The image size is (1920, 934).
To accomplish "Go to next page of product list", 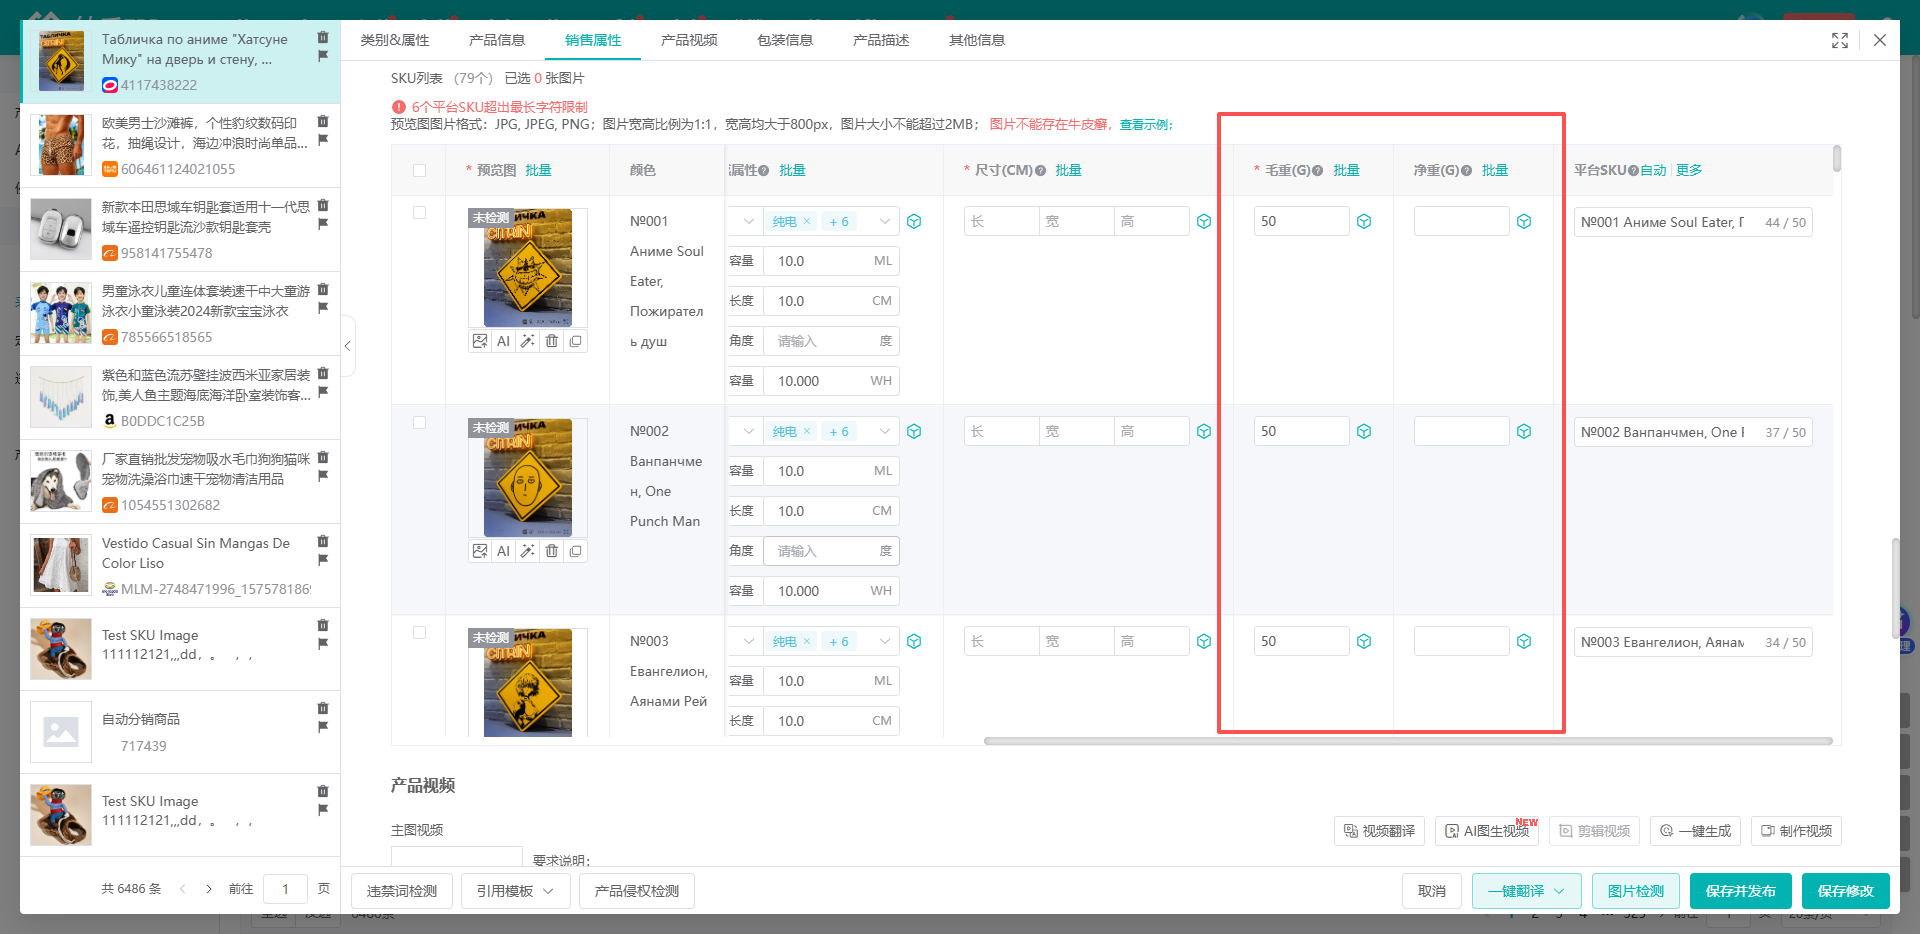I will (209, 889).
